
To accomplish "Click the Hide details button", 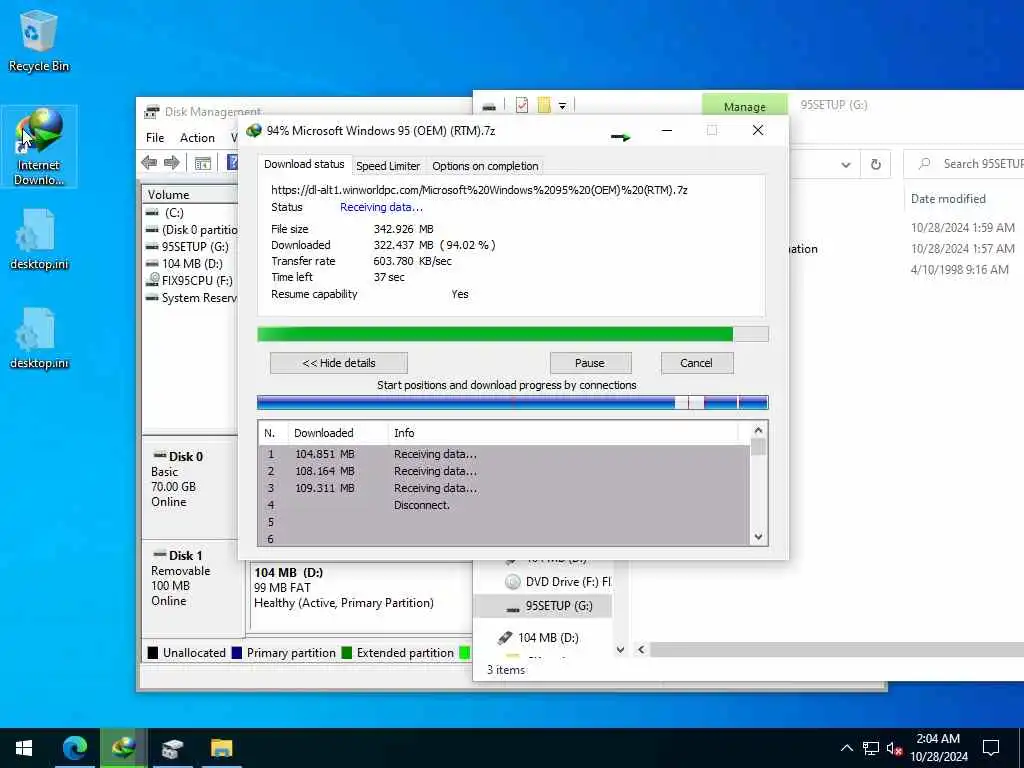I will pyautogui.click(x=339, y=363).
